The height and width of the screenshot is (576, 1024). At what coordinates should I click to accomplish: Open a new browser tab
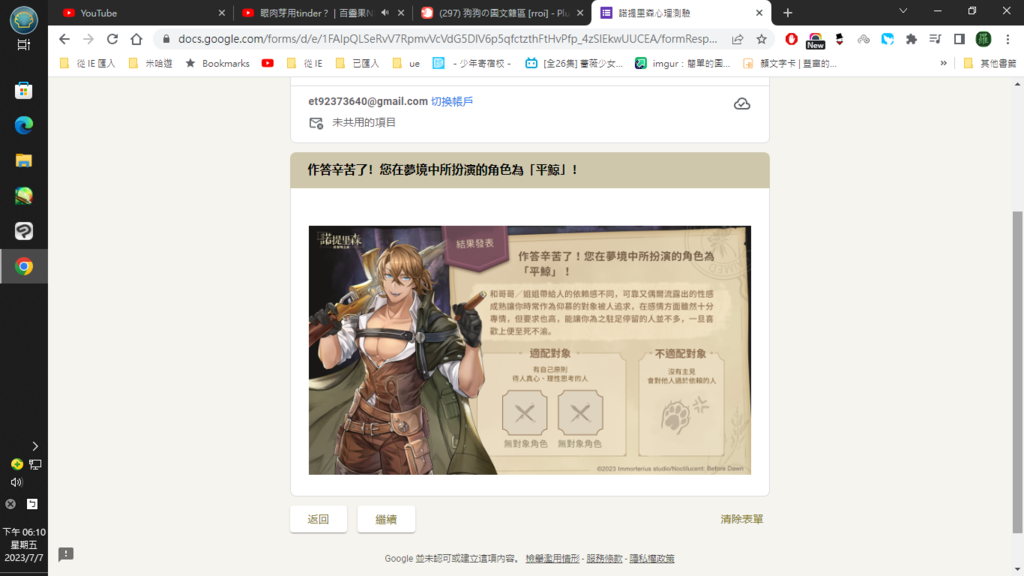pos(788,13)
